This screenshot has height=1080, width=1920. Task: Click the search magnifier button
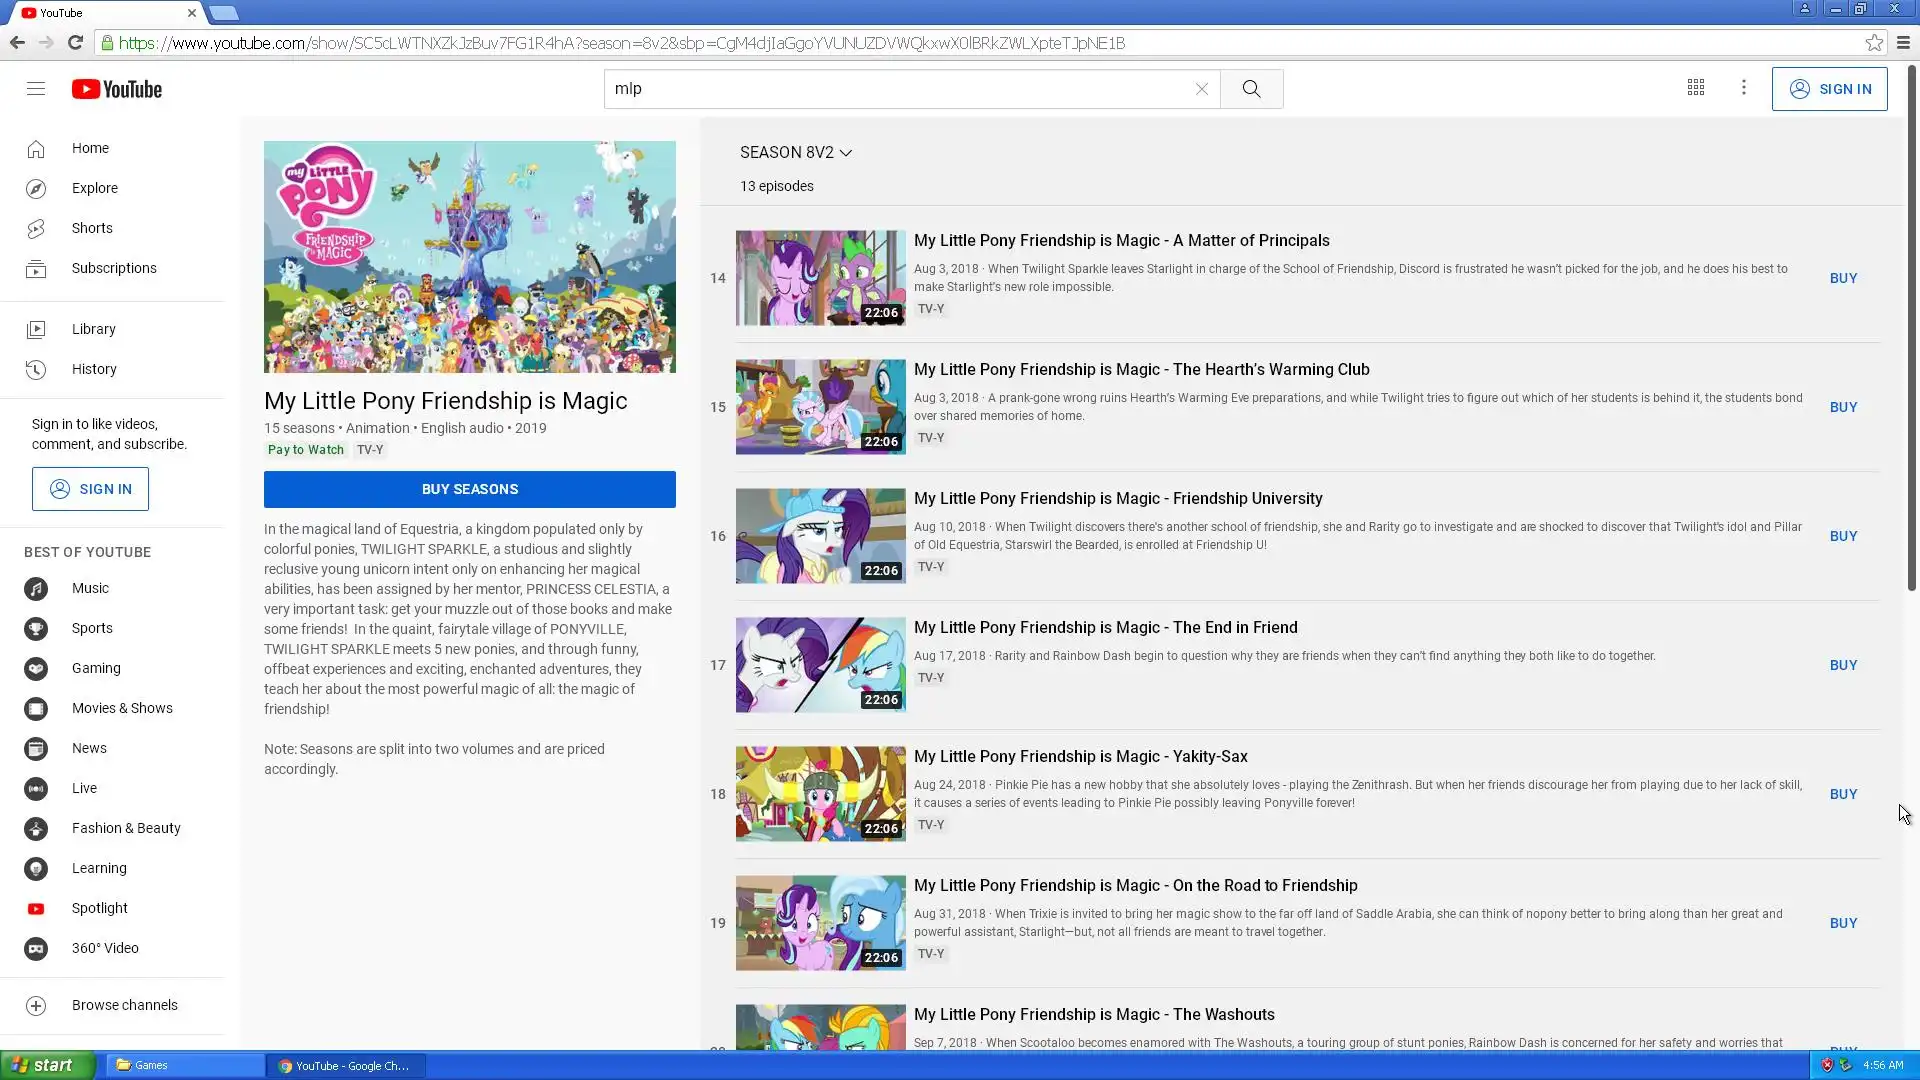point(1251,89)
